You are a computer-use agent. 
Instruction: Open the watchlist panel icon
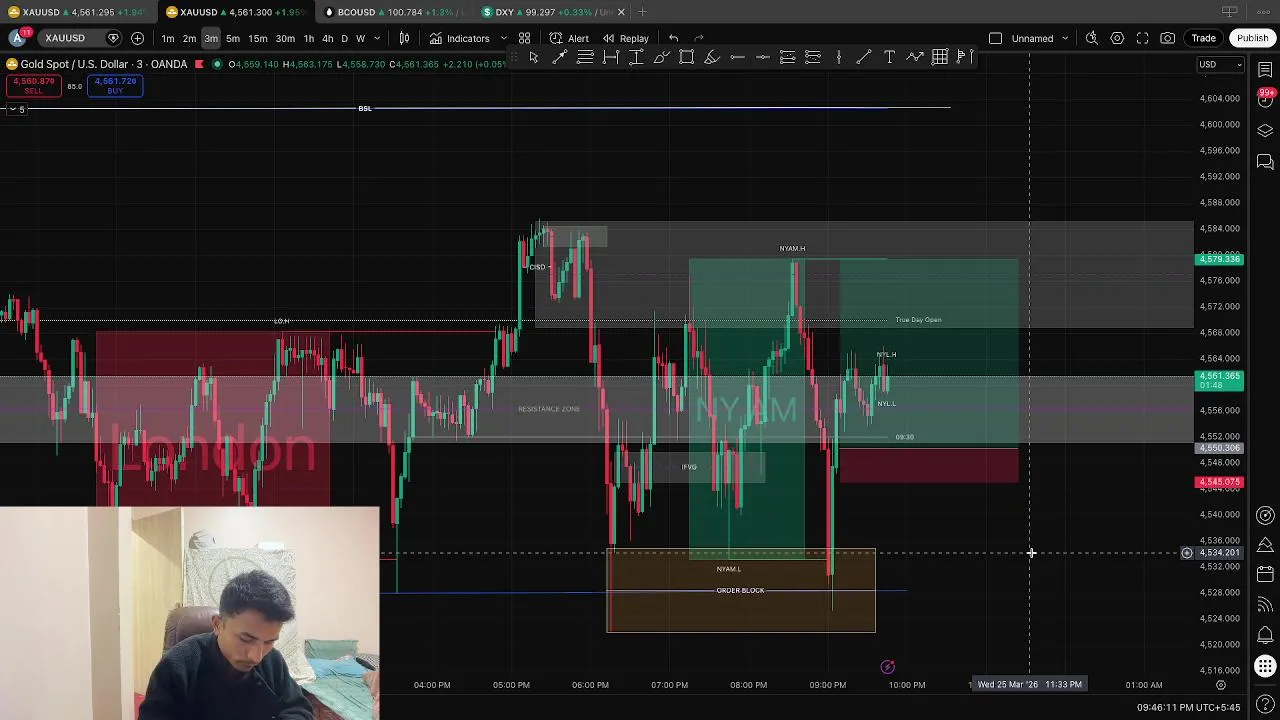[x=1265, y=69]
